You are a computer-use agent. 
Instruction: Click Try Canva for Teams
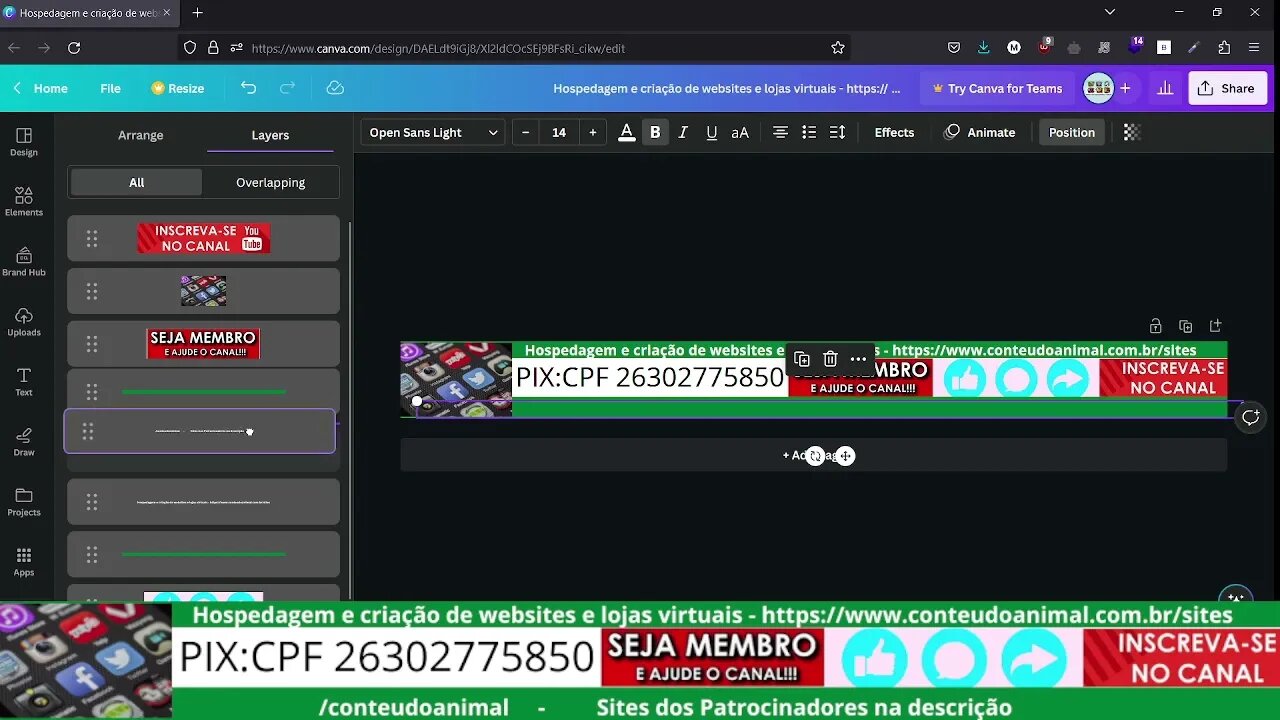pyautogui.click(x=996, y=88)
